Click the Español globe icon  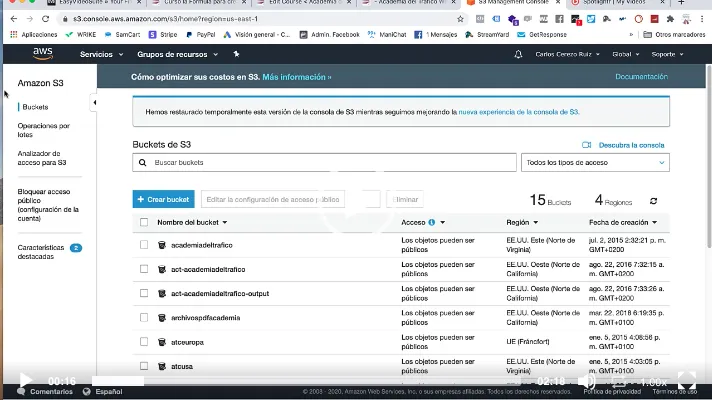click(x=87, y=391)
